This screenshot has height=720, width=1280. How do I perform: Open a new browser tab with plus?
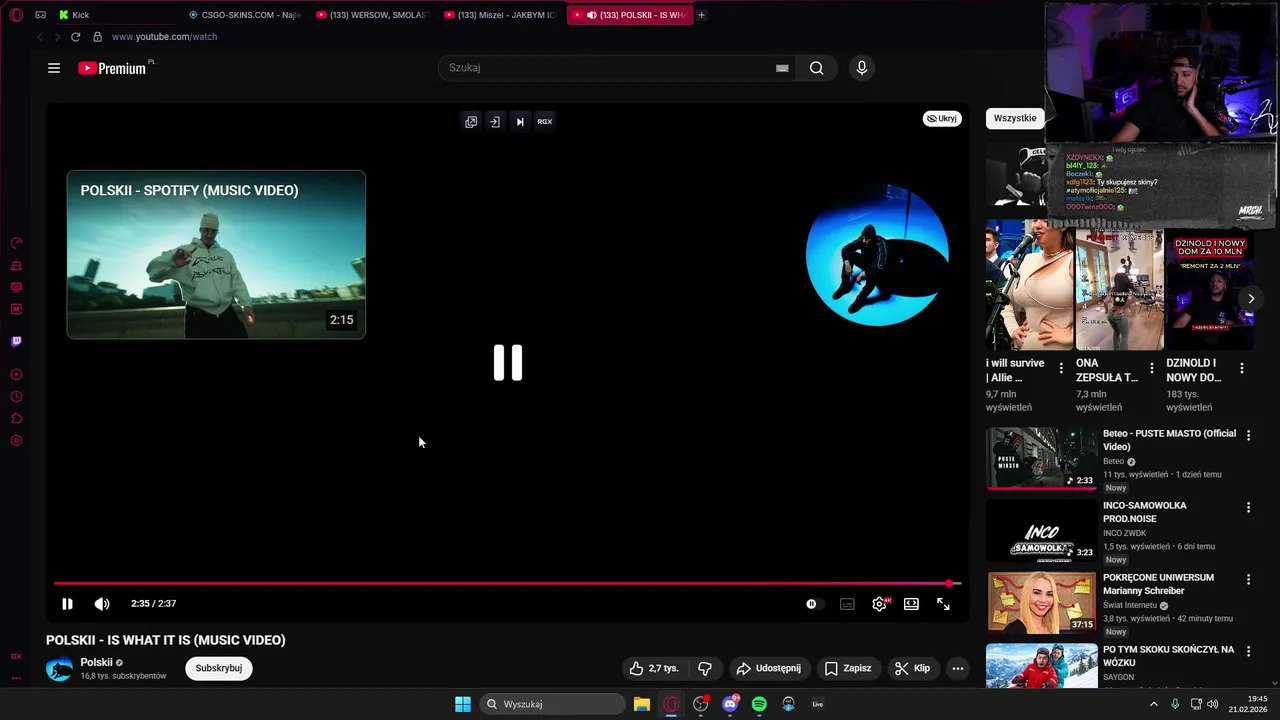701,15
